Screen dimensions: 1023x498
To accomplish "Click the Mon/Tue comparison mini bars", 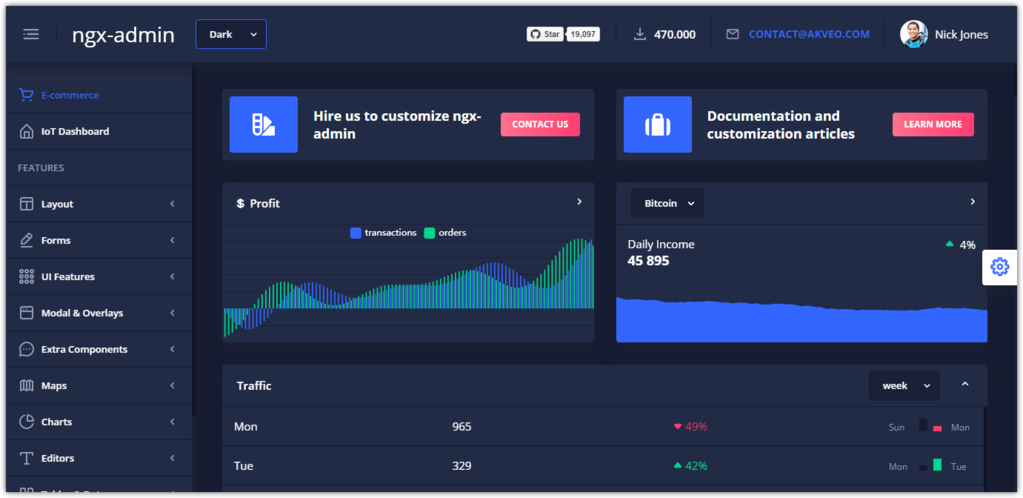I will (930, 465).
